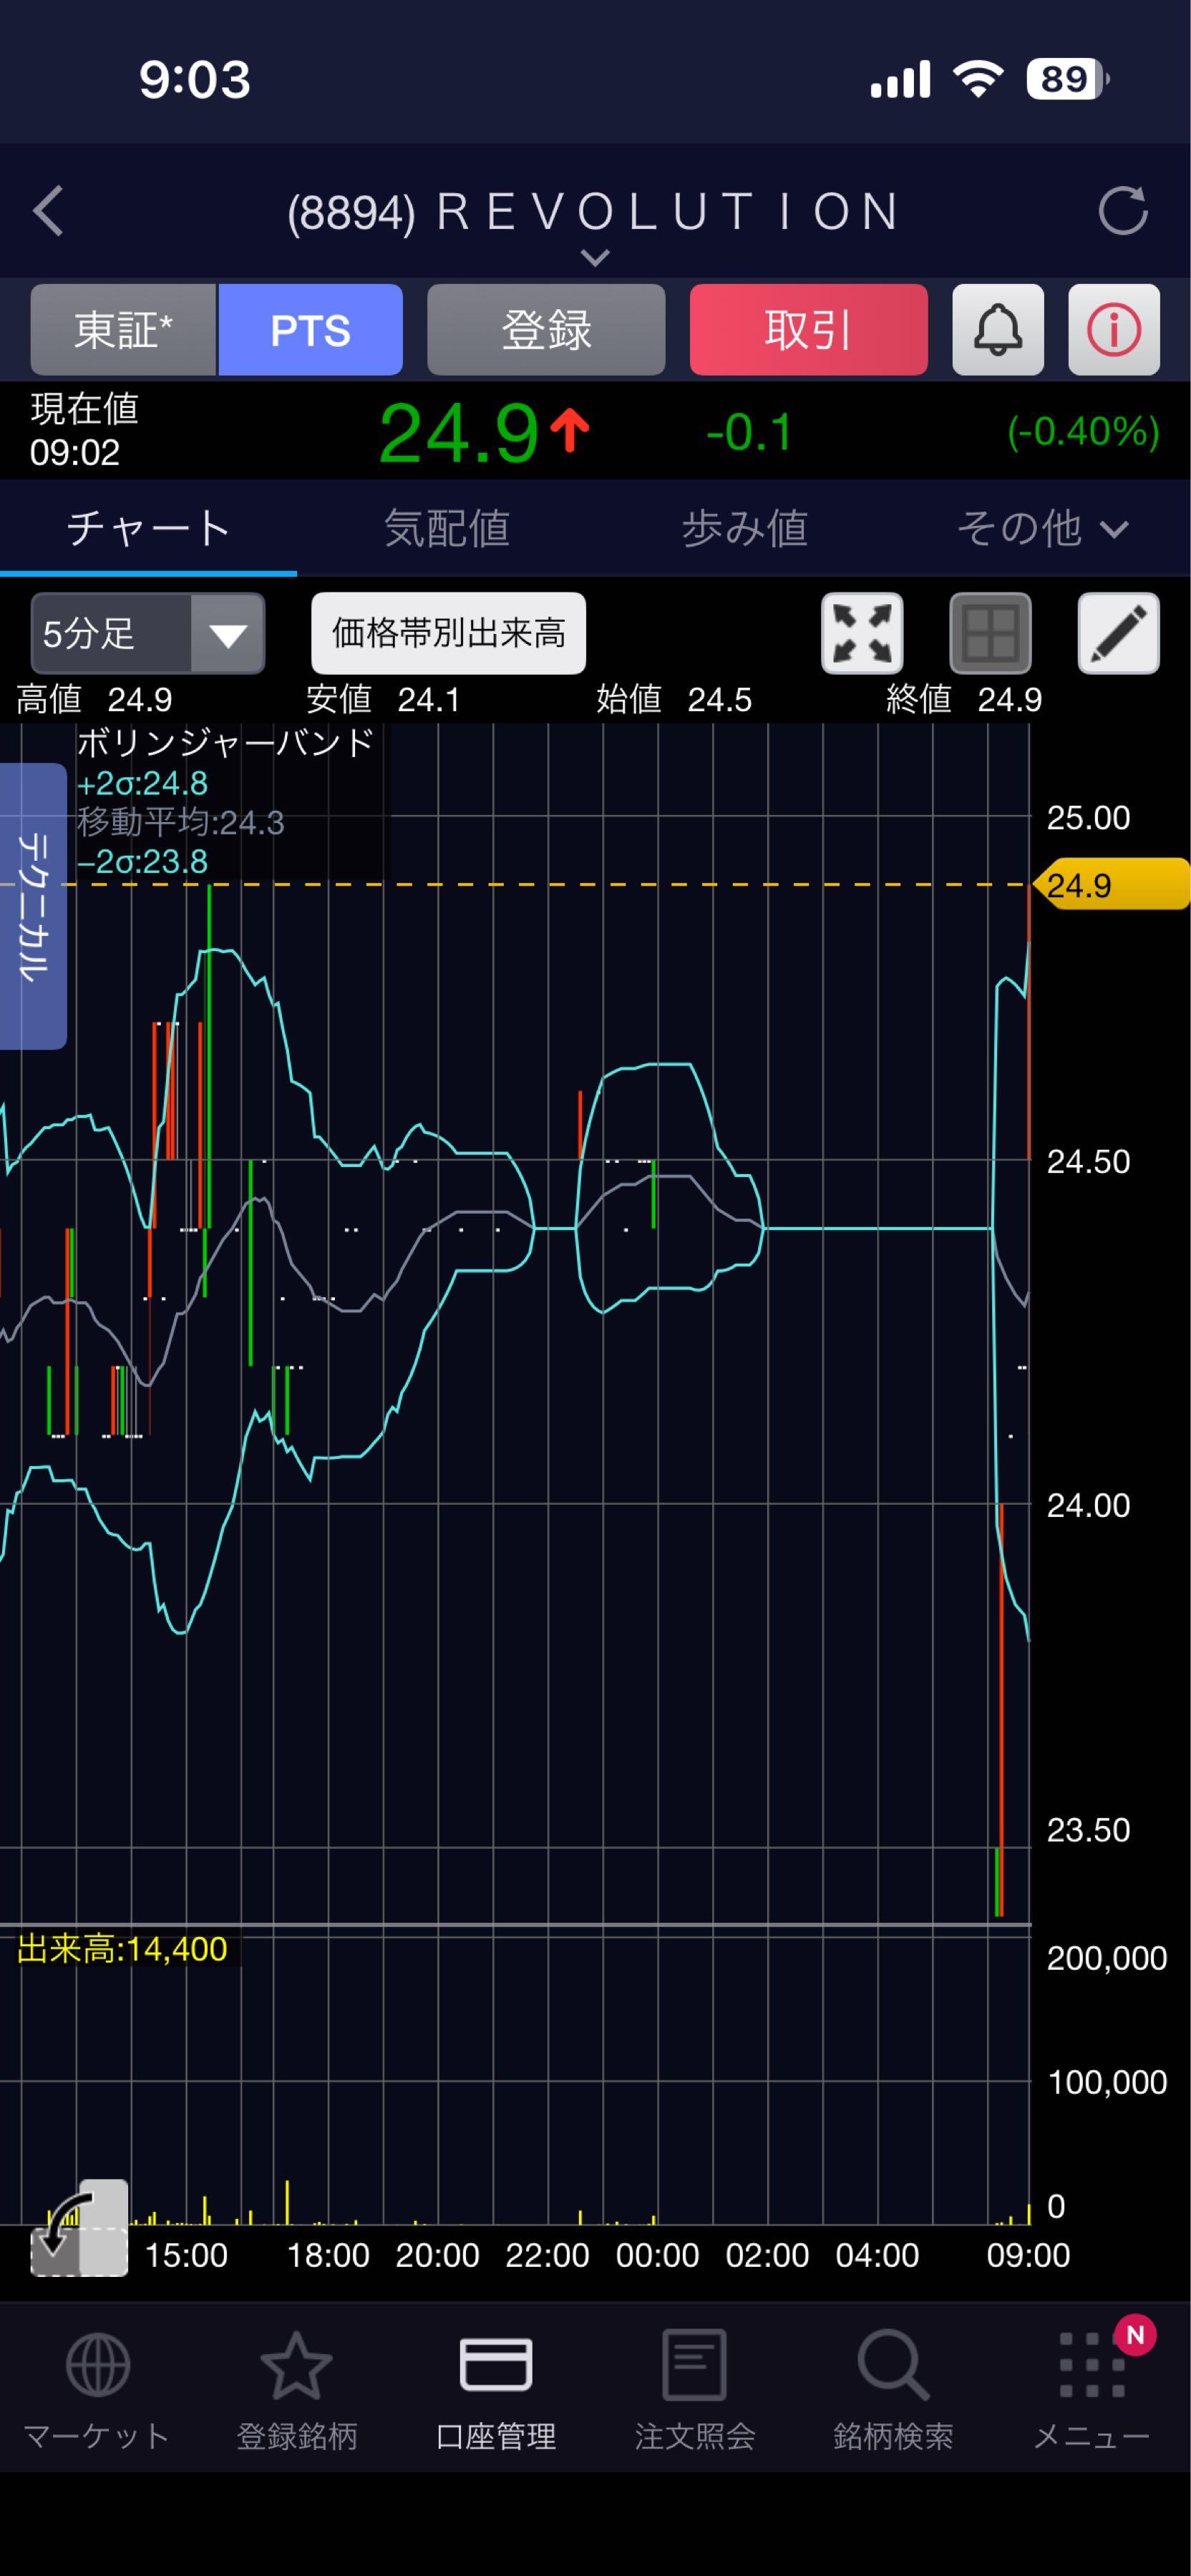The width and height of the screenshot is (1191, 2576).
Task: Open the 5分足 timeframe dropdown
Action: pyautogui.click(x=148, y=634)
